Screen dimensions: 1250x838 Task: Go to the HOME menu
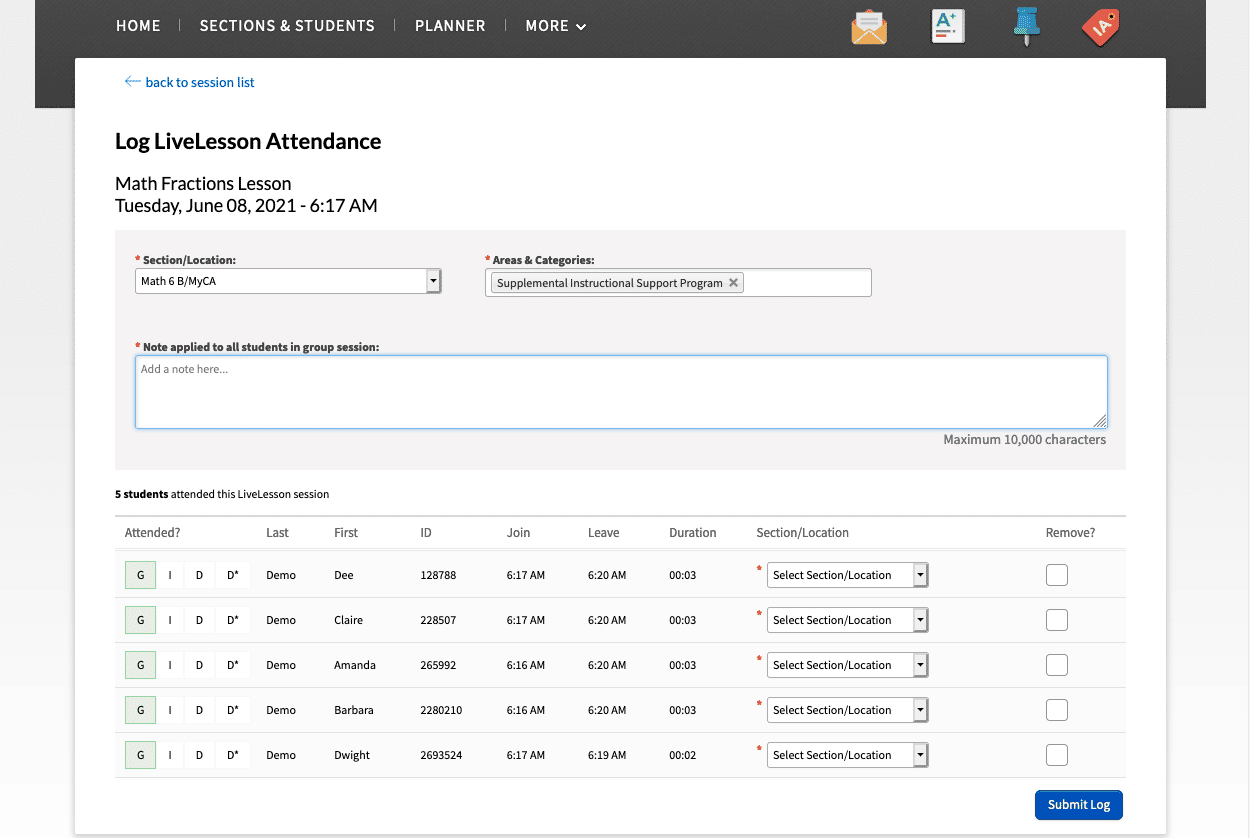click(x=138, y=26)
